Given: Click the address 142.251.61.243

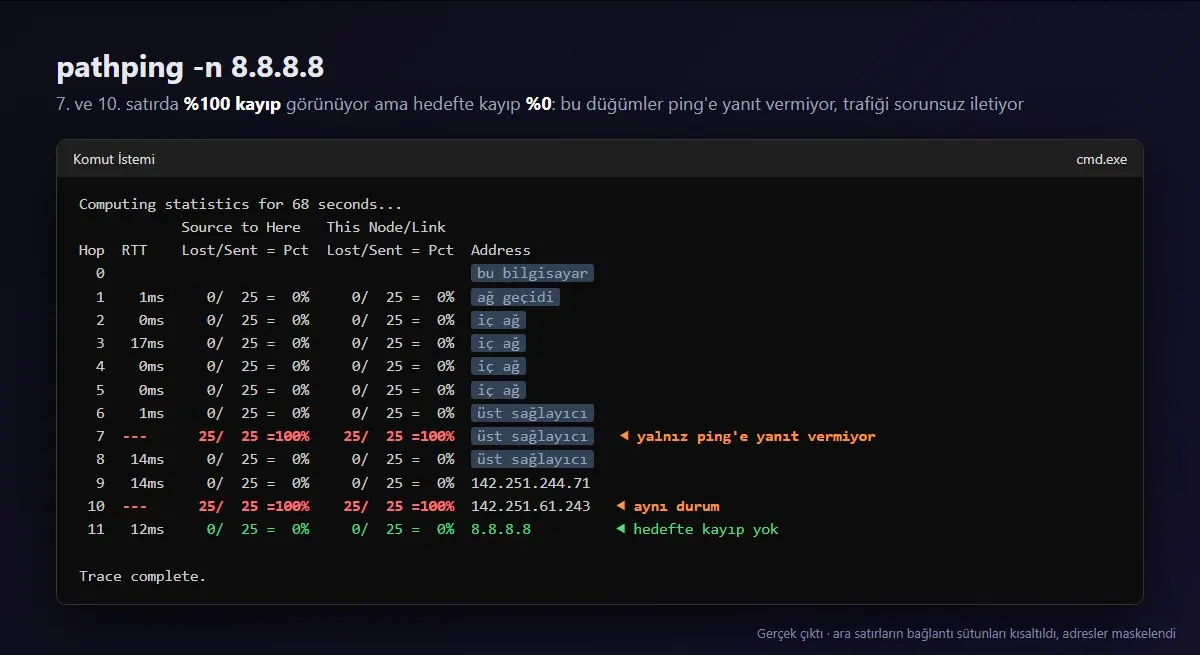Looking at the screenshot, I should pyautogui.click(x=531, y=506).
